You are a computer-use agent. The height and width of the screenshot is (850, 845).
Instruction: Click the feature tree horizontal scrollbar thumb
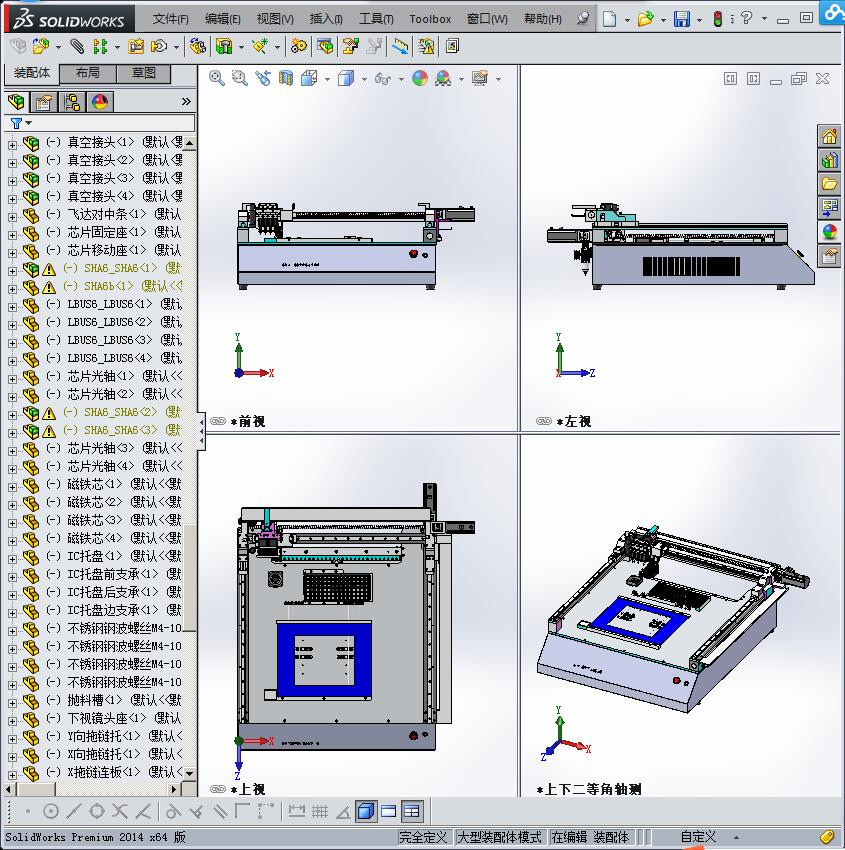point(34,789)
